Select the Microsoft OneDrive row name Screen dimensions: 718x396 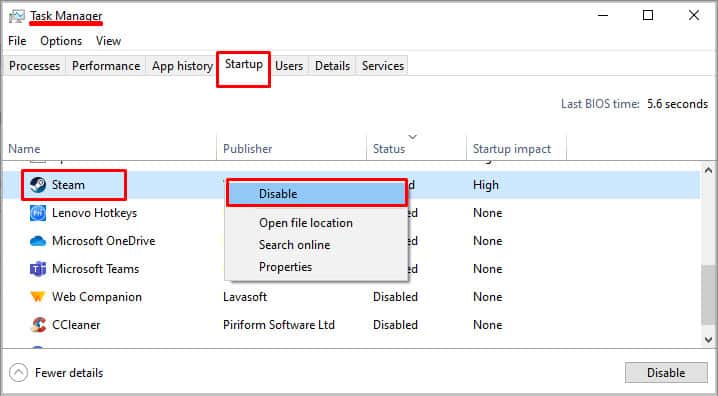pyautogui.click(x=103, y=241)
